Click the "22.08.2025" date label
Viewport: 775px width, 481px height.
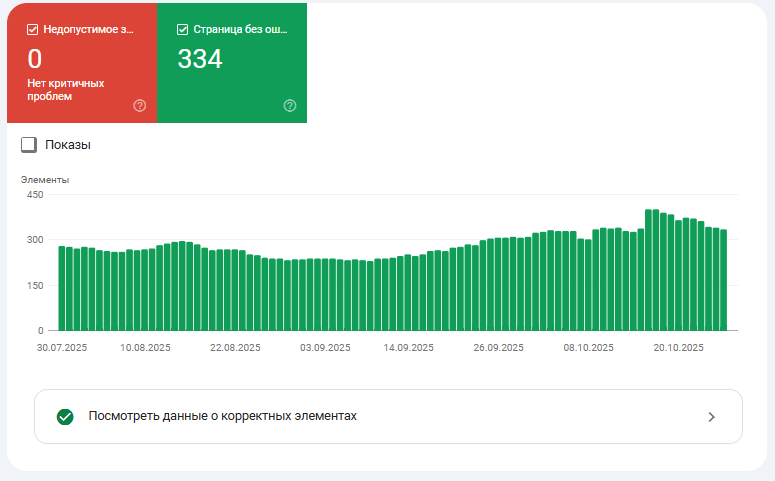click(235, 348)
